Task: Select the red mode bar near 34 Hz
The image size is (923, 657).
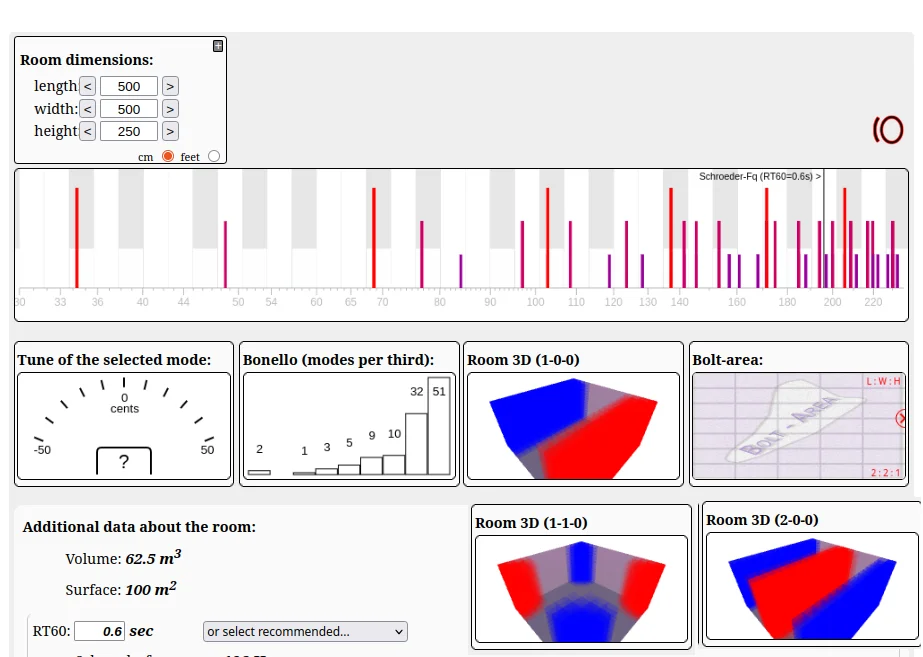Action: point(77,238)
